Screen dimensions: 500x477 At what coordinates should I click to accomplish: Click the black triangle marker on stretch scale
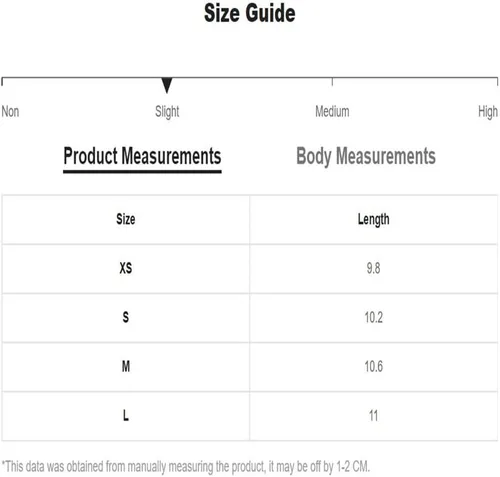tap(167, 85)
